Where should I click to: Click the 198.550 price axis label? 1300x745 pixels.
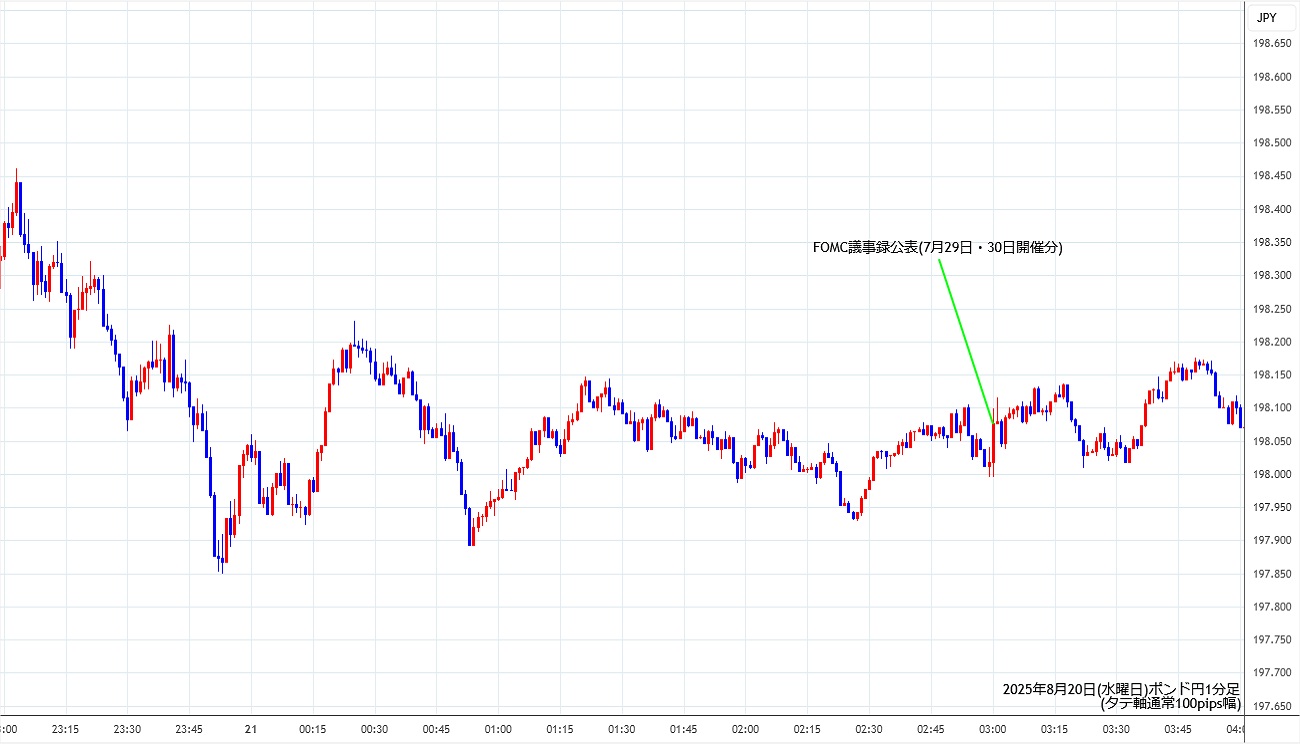pyautogui.click(x=1273, y=110)
